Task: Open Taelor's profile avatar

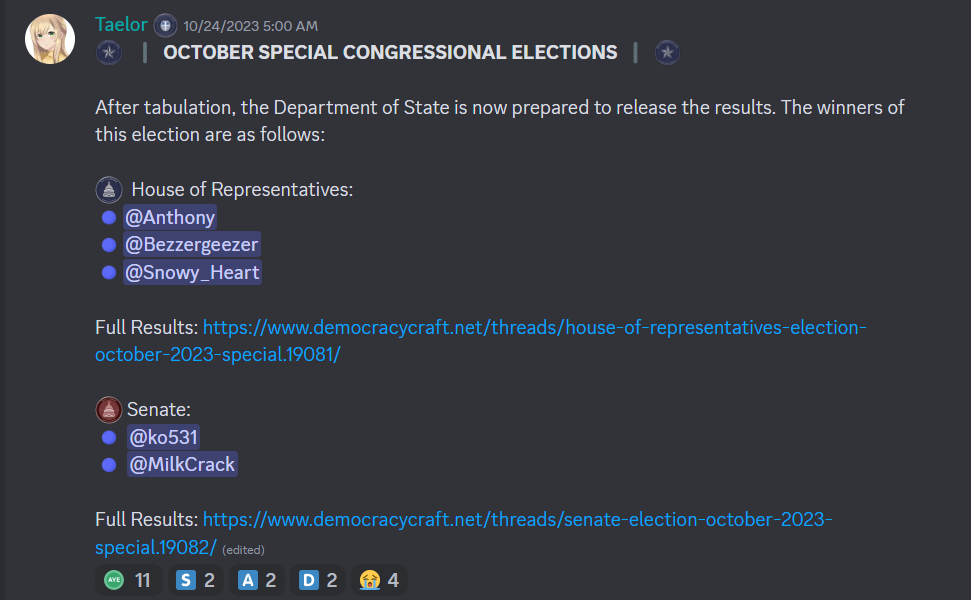Action: [x=50, y=39]
